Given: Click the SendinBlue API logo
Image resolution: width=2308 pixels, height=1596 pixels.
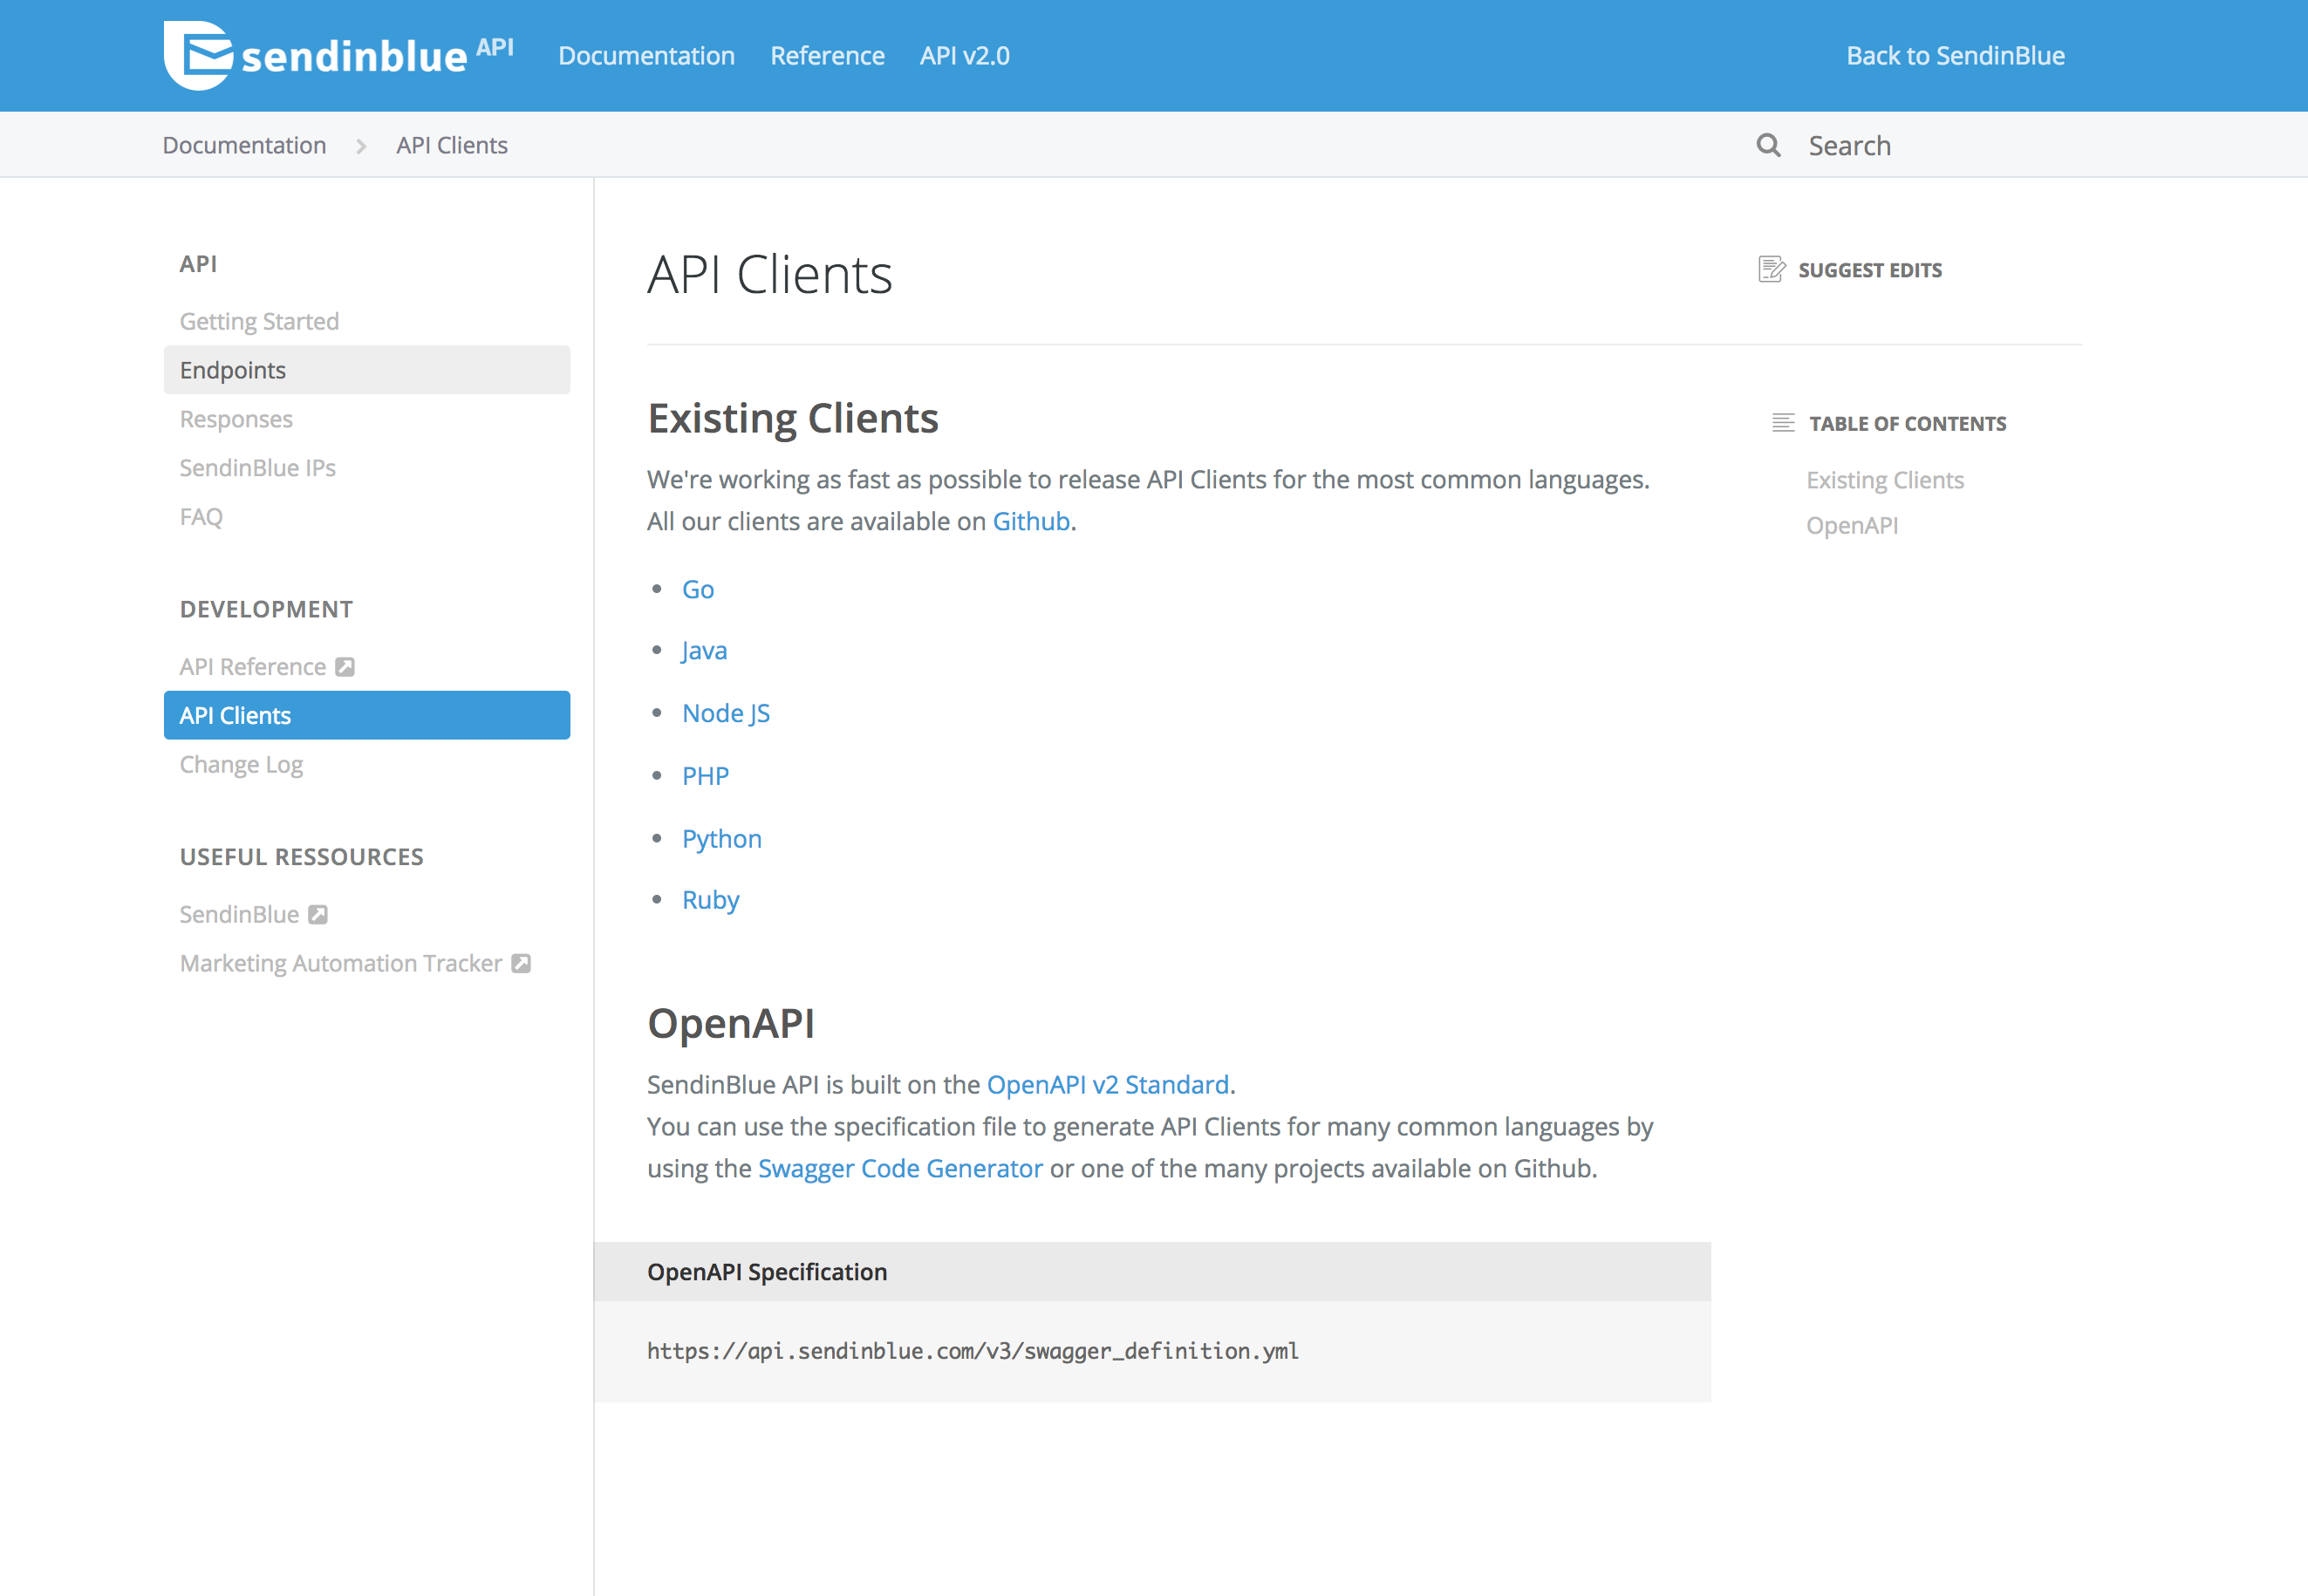Looking at the screenshot, I should [x=339, y=55].
